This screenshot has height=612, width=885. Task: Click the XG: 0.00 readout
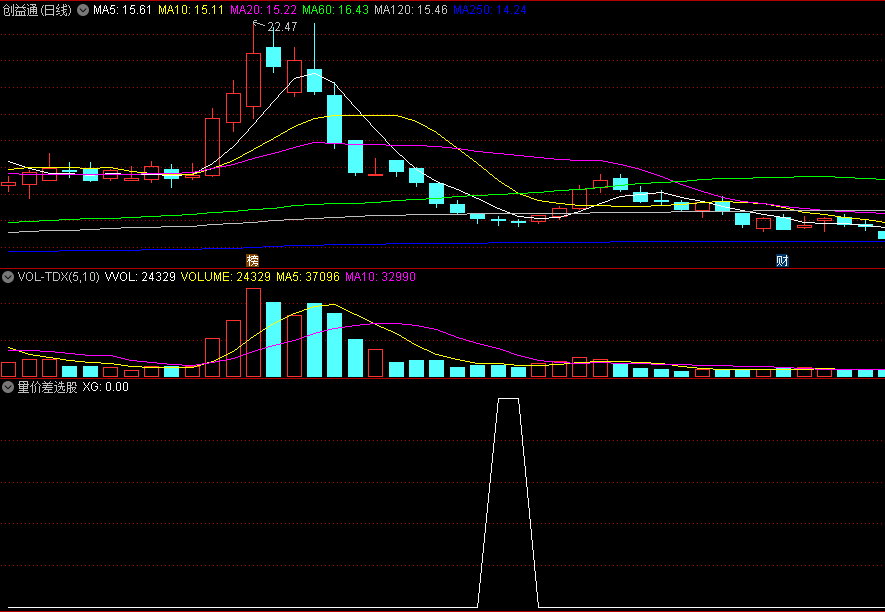pyautogui.click(x=106, y=387)
